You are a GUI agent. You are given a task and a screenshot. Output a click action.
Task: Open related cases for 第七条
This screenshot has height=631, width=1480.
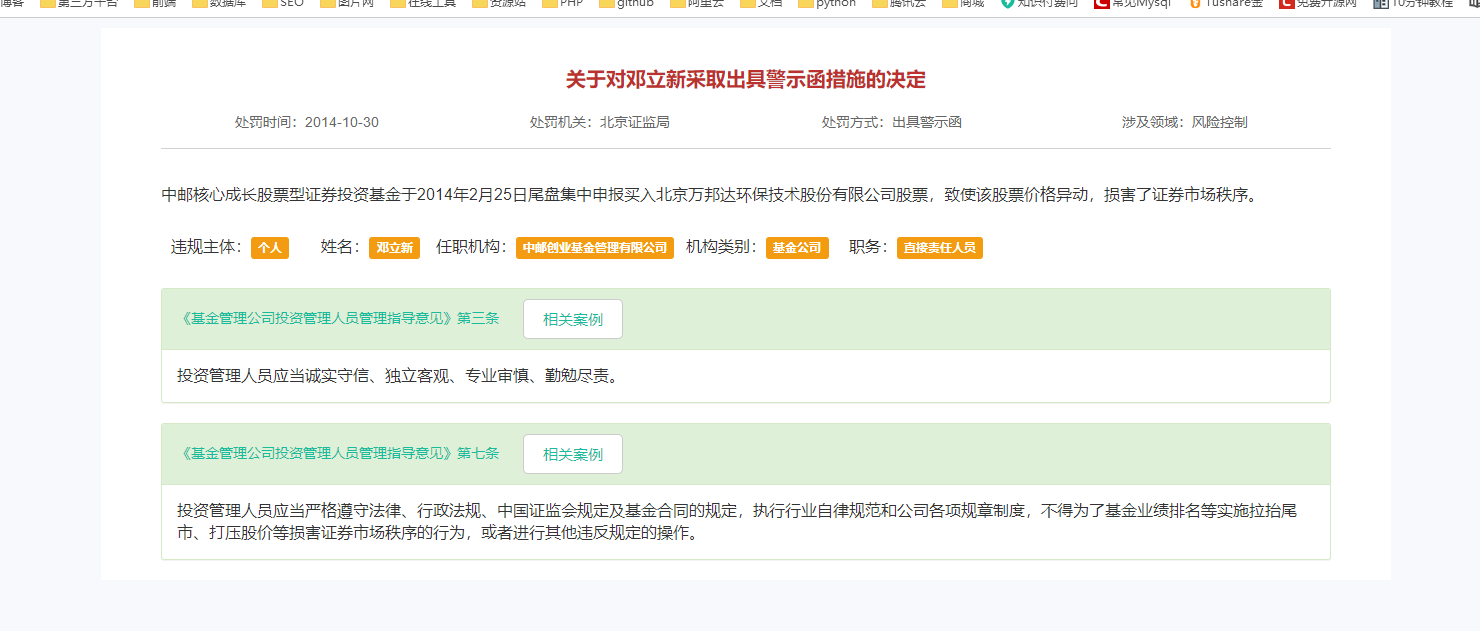pyautogui.click(x=573, y=454)
